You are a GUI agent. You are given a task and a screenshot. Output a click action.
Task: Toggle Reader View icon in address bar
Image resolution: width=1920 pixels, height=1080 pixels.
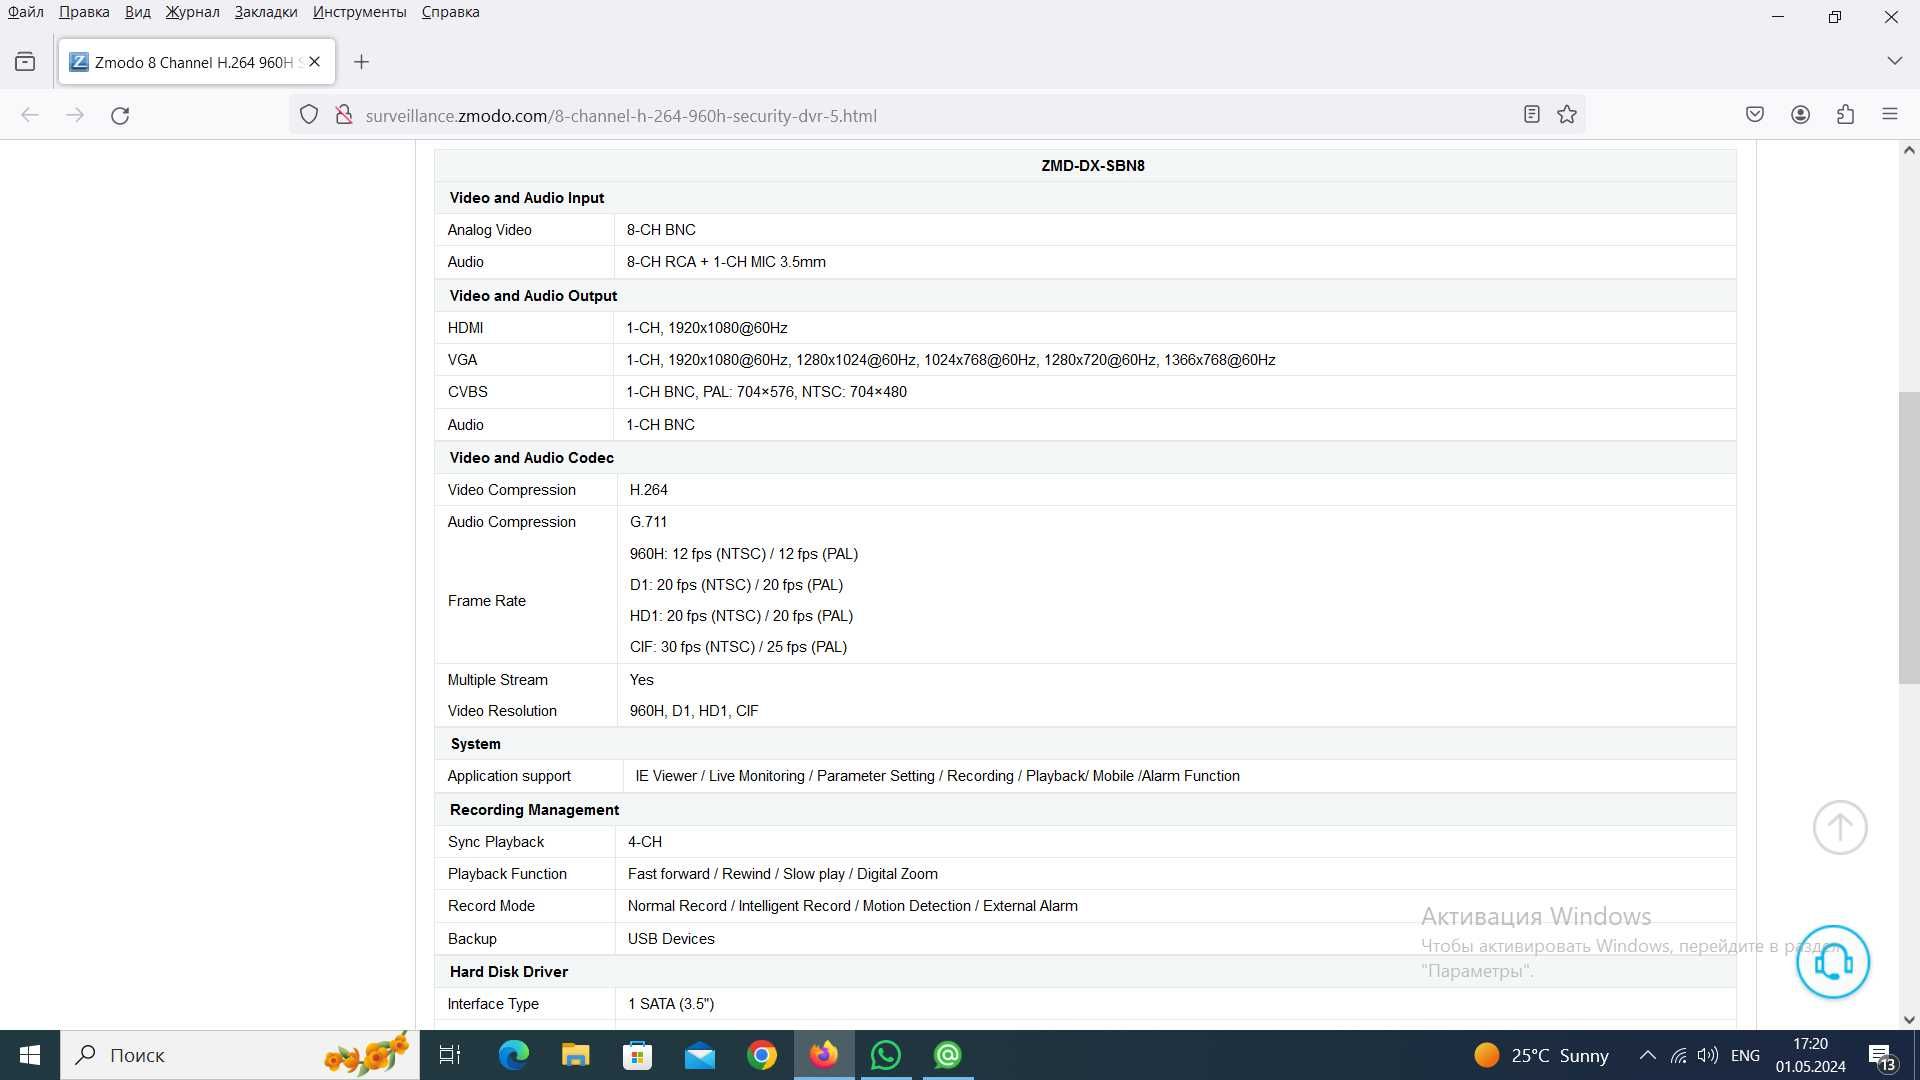(x=1531, y=115)
